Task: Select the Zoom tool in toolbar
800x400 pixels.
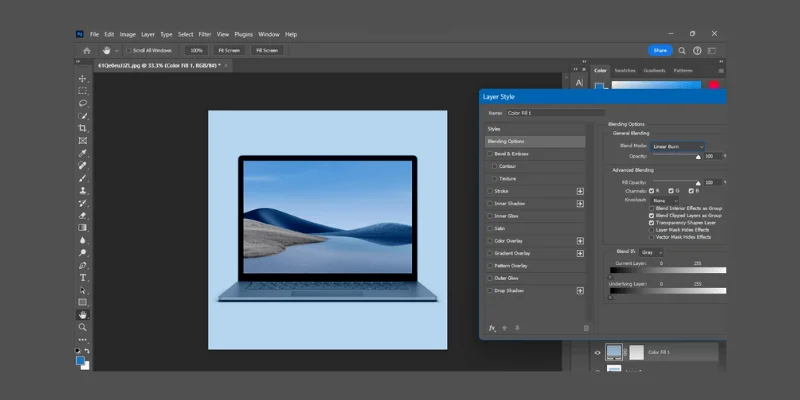Action: click(x=83, y=327)
